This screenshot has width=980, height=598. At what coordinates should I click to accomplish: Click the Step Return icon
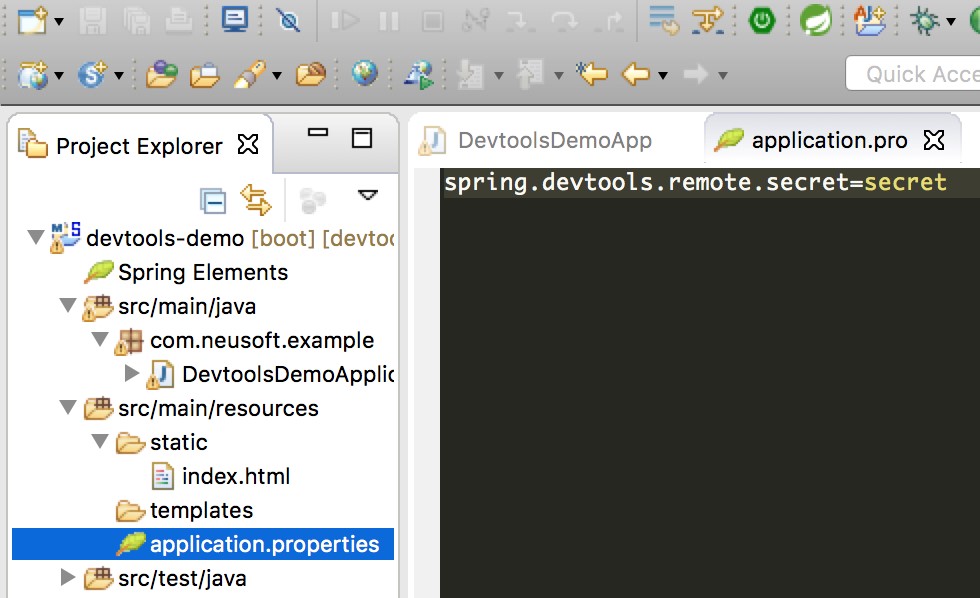pyautogui.click(x=609, y=21)
